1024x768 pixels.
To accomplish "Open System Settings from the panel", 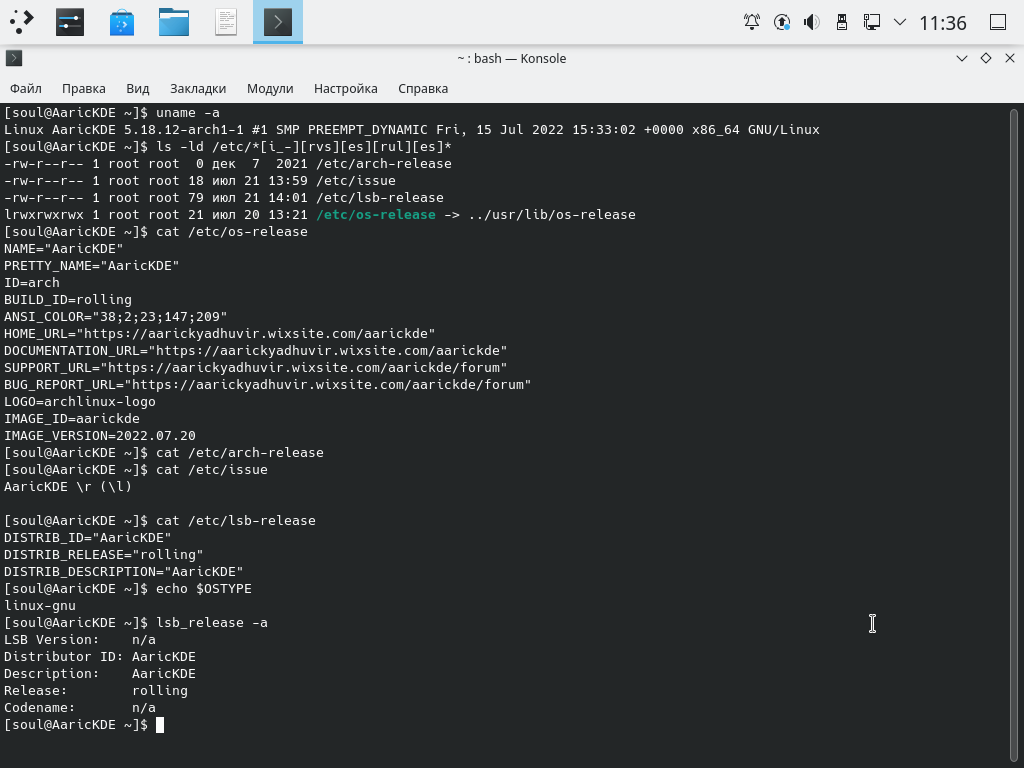I will point(70,22).
